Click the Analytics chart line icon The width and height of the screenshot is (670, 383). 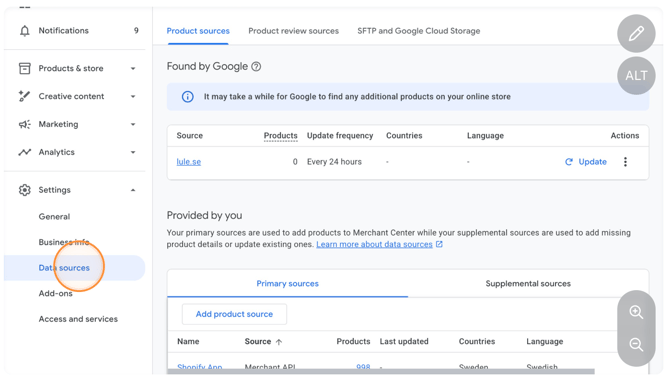[x=24, y=152]
